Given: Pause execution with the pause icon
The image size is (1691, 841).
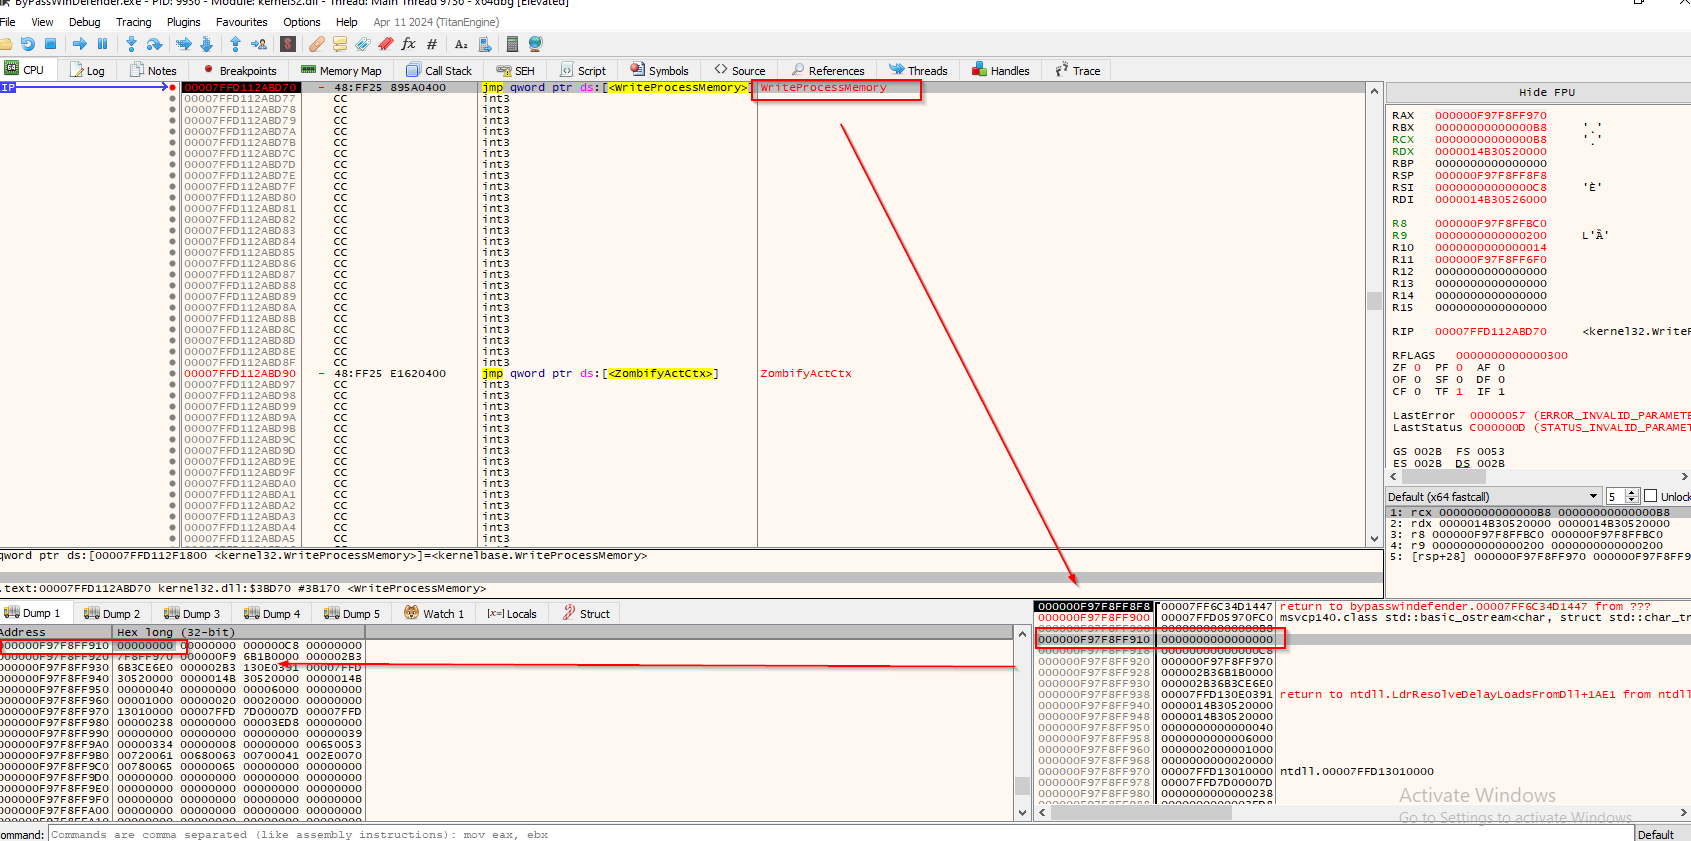Looking at the screenshot, I should (x=102, y=44).
